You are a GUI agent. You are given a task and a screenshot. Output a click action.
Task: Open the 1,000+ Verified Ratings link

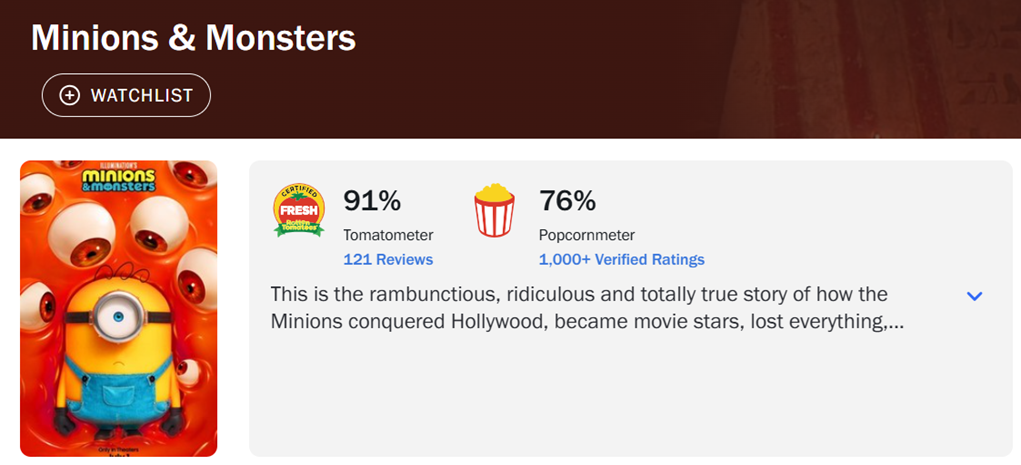(621, 259)
